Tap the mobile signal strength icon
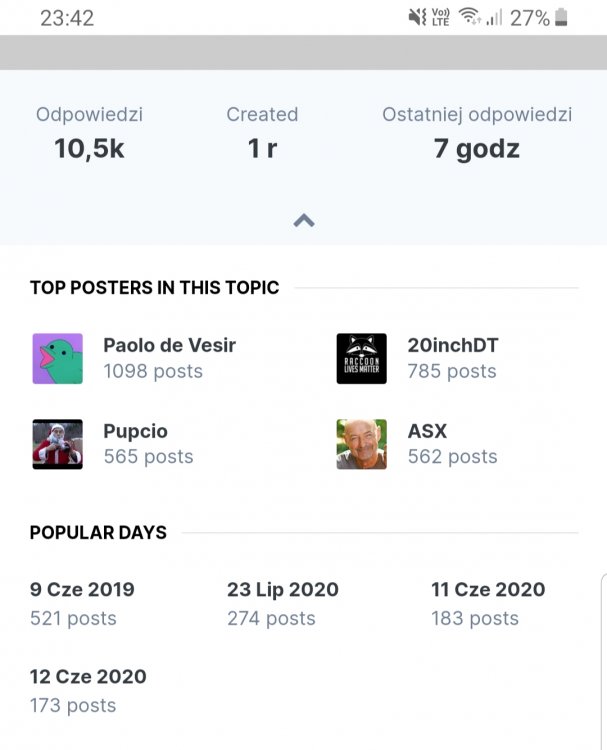The width and height of the screenshot is (607, 750). (494, 18)
